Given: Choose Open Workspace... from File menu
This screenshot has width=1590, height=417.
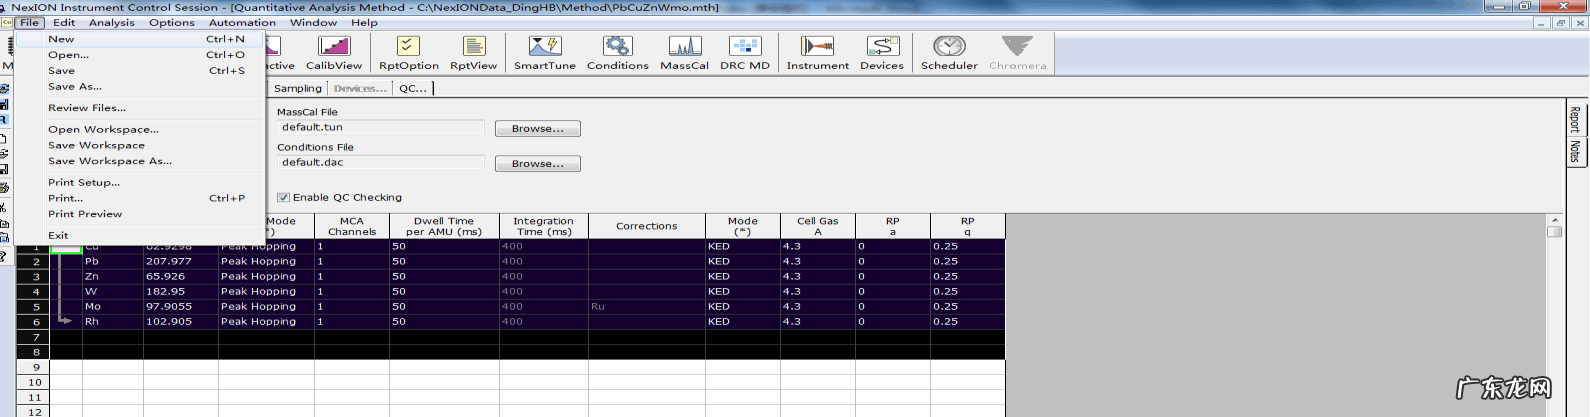Looking at the screenshot, I should 103,130.
